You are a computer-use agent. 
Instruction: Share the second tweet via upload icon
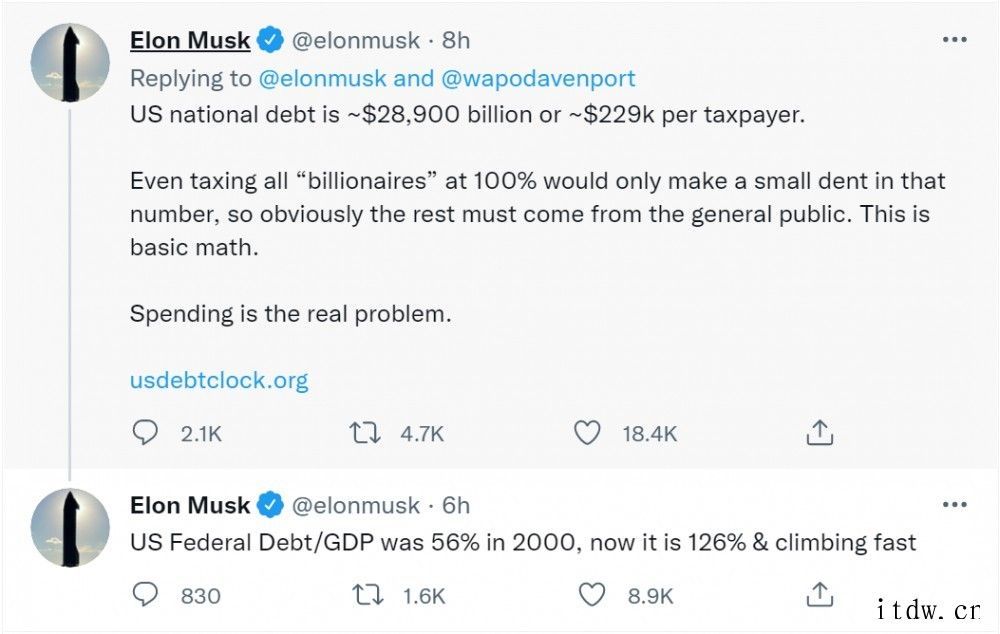tap(820, 594)
